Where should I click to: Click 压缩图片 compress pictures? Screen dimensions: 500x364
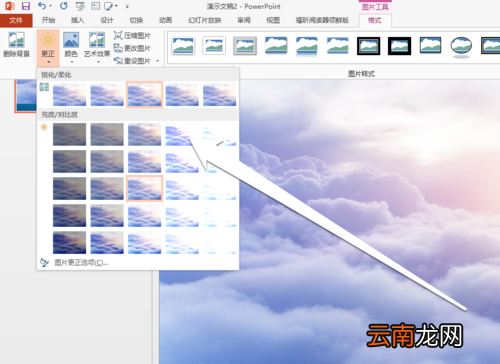(132, 35)
